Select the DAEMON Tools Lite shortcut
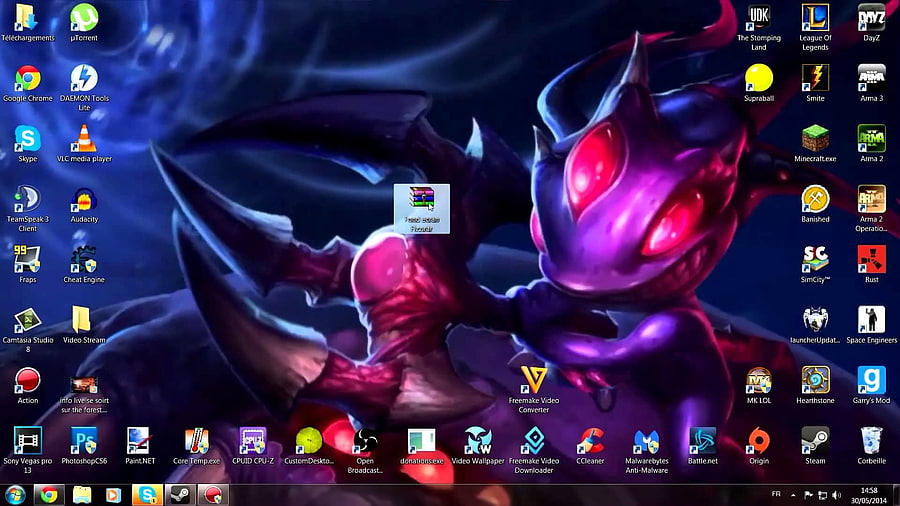Screen dimensions: 900x506 point(84,87)
